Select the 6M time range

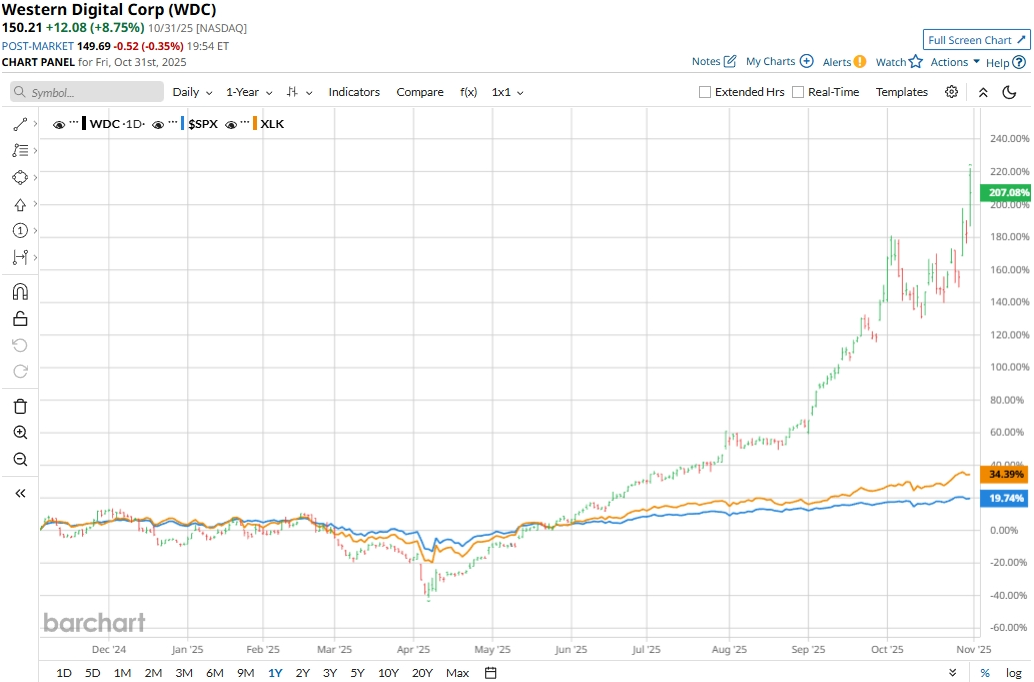(215, 673)
